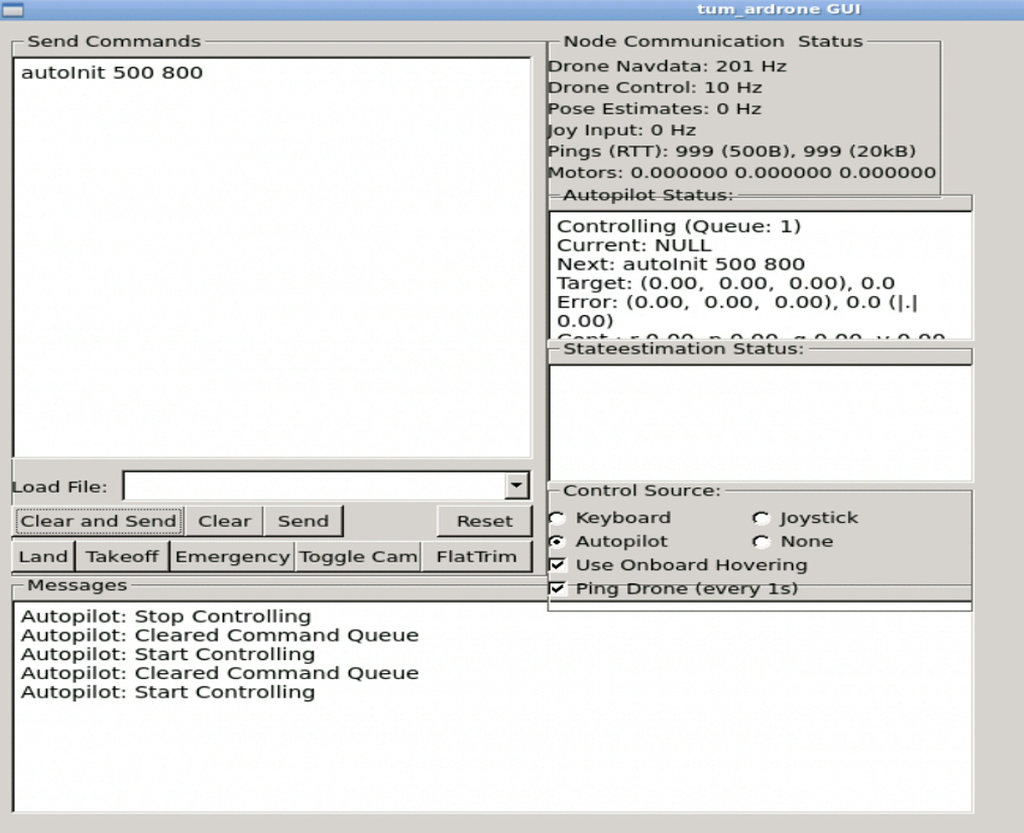This screenshot has height=833, width=1024.
Task: Open the Load File dropdown
Action: click(516, 485)
